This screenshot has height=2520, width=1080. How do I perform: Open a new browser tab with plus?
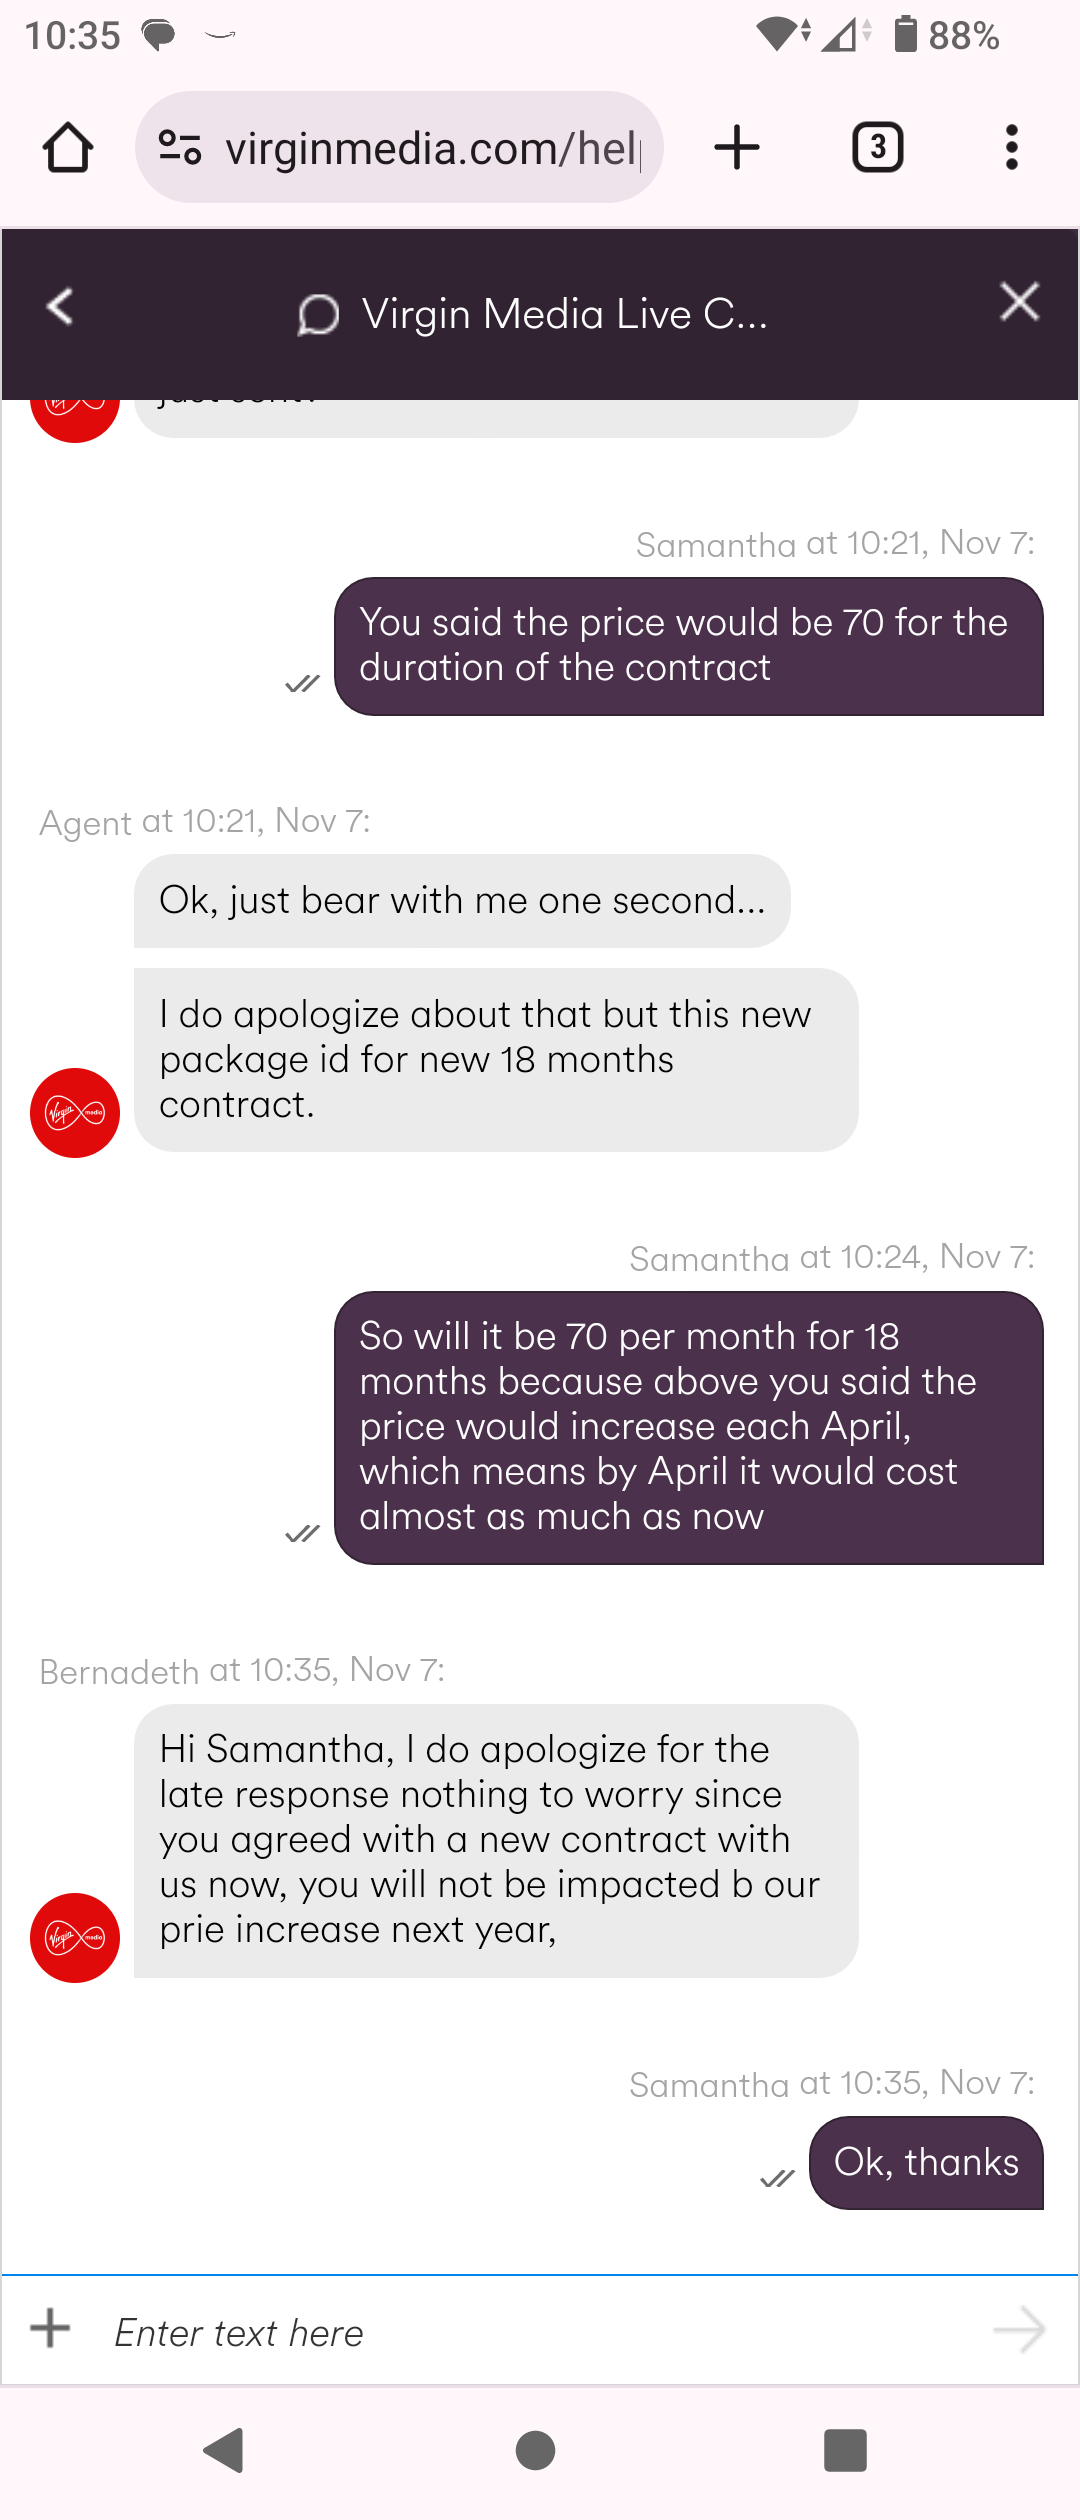(737, 148)
